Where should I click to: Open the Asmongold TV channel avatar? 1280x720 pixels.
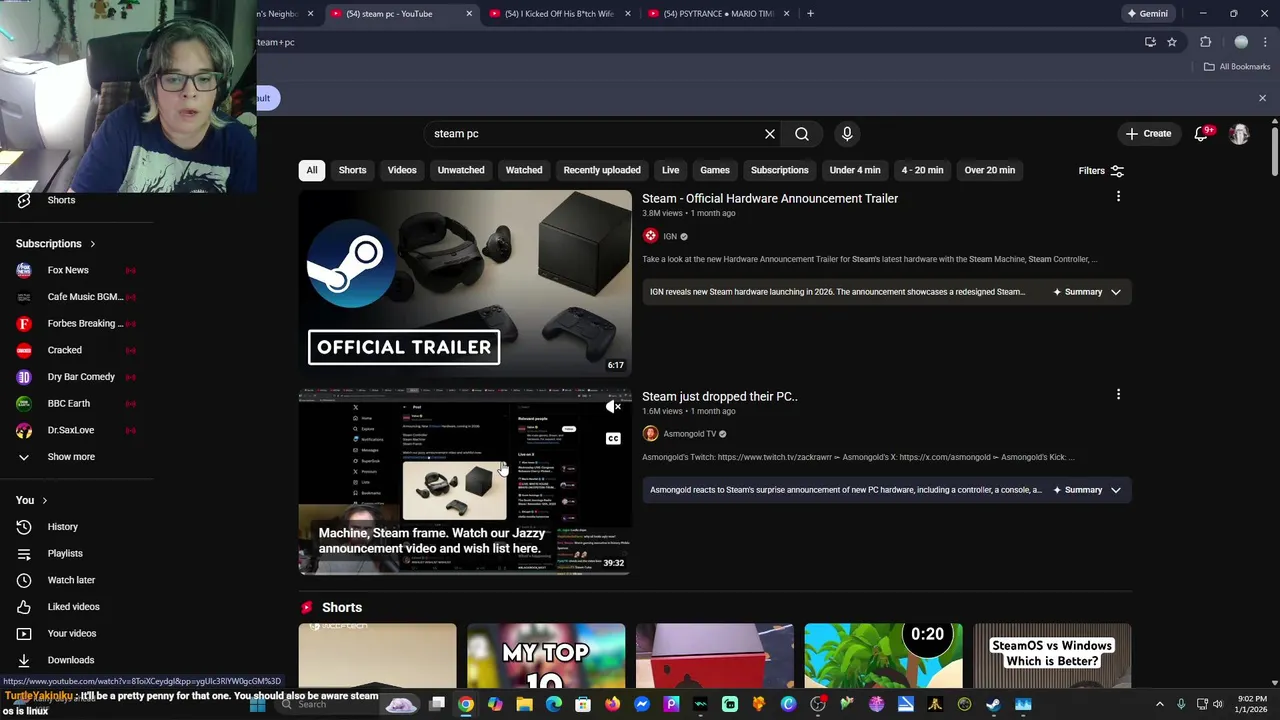pos(650,434)
